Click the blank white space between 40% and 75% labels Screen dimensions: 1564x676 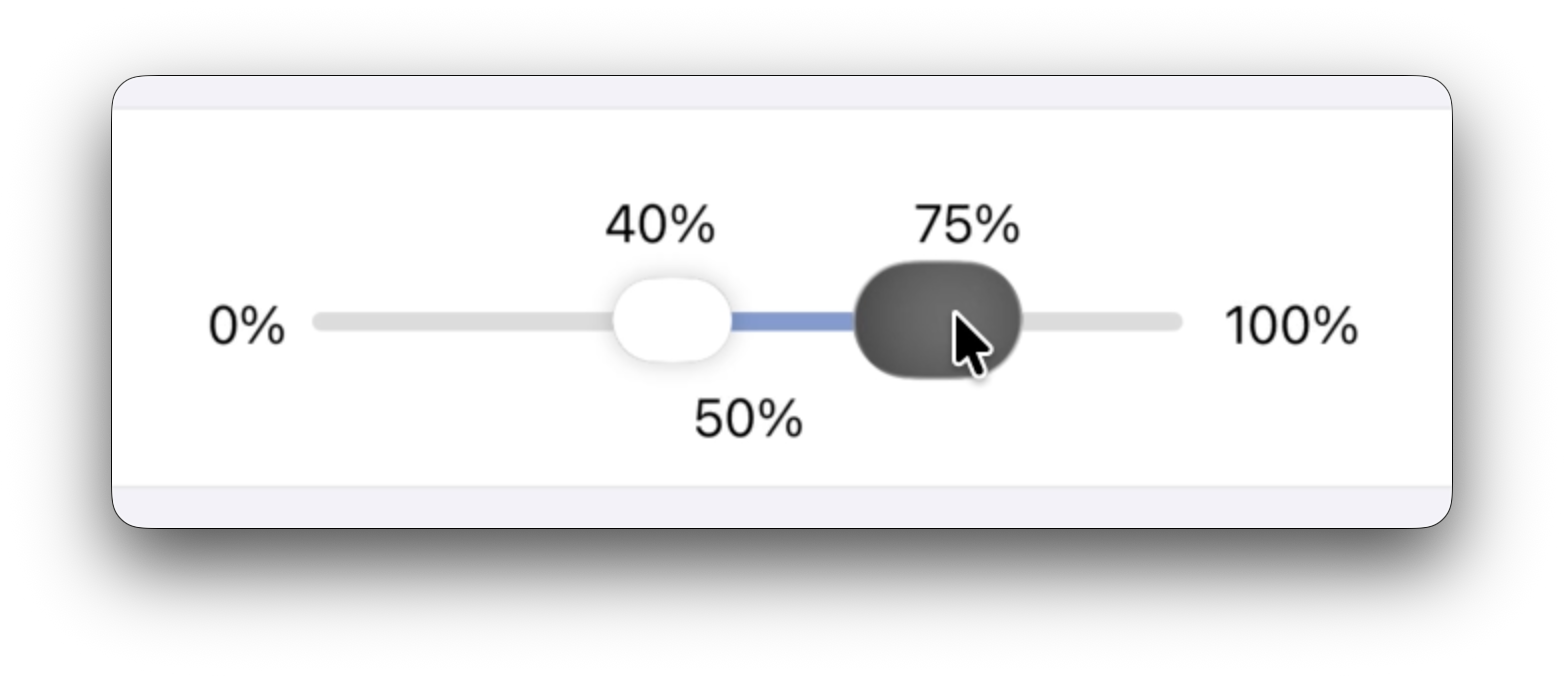click(812, 225)
